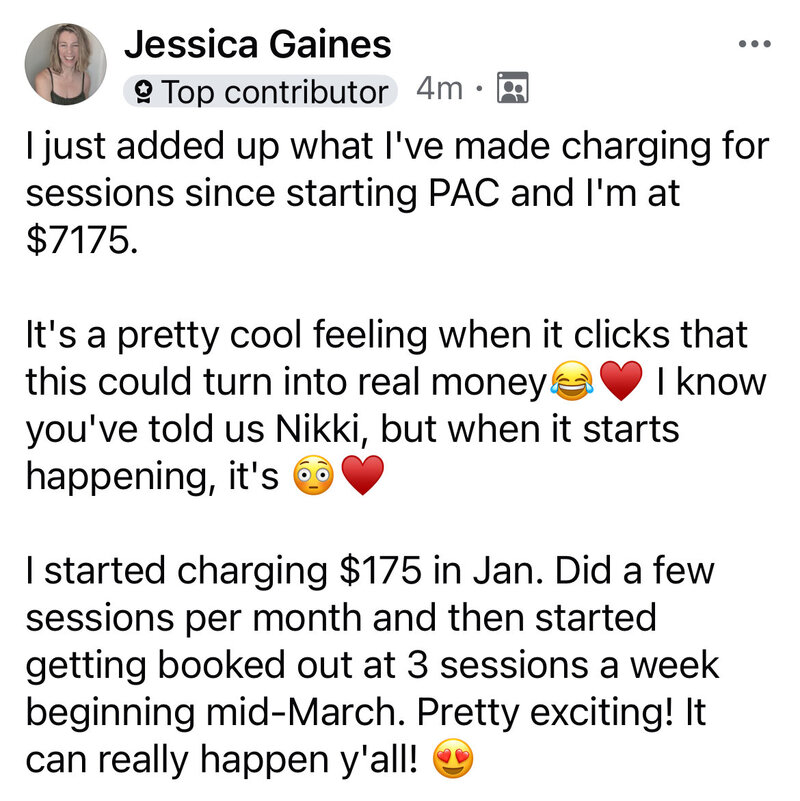Click the Top contributor badge medal icon
The image size is (800, 801).
144,92
